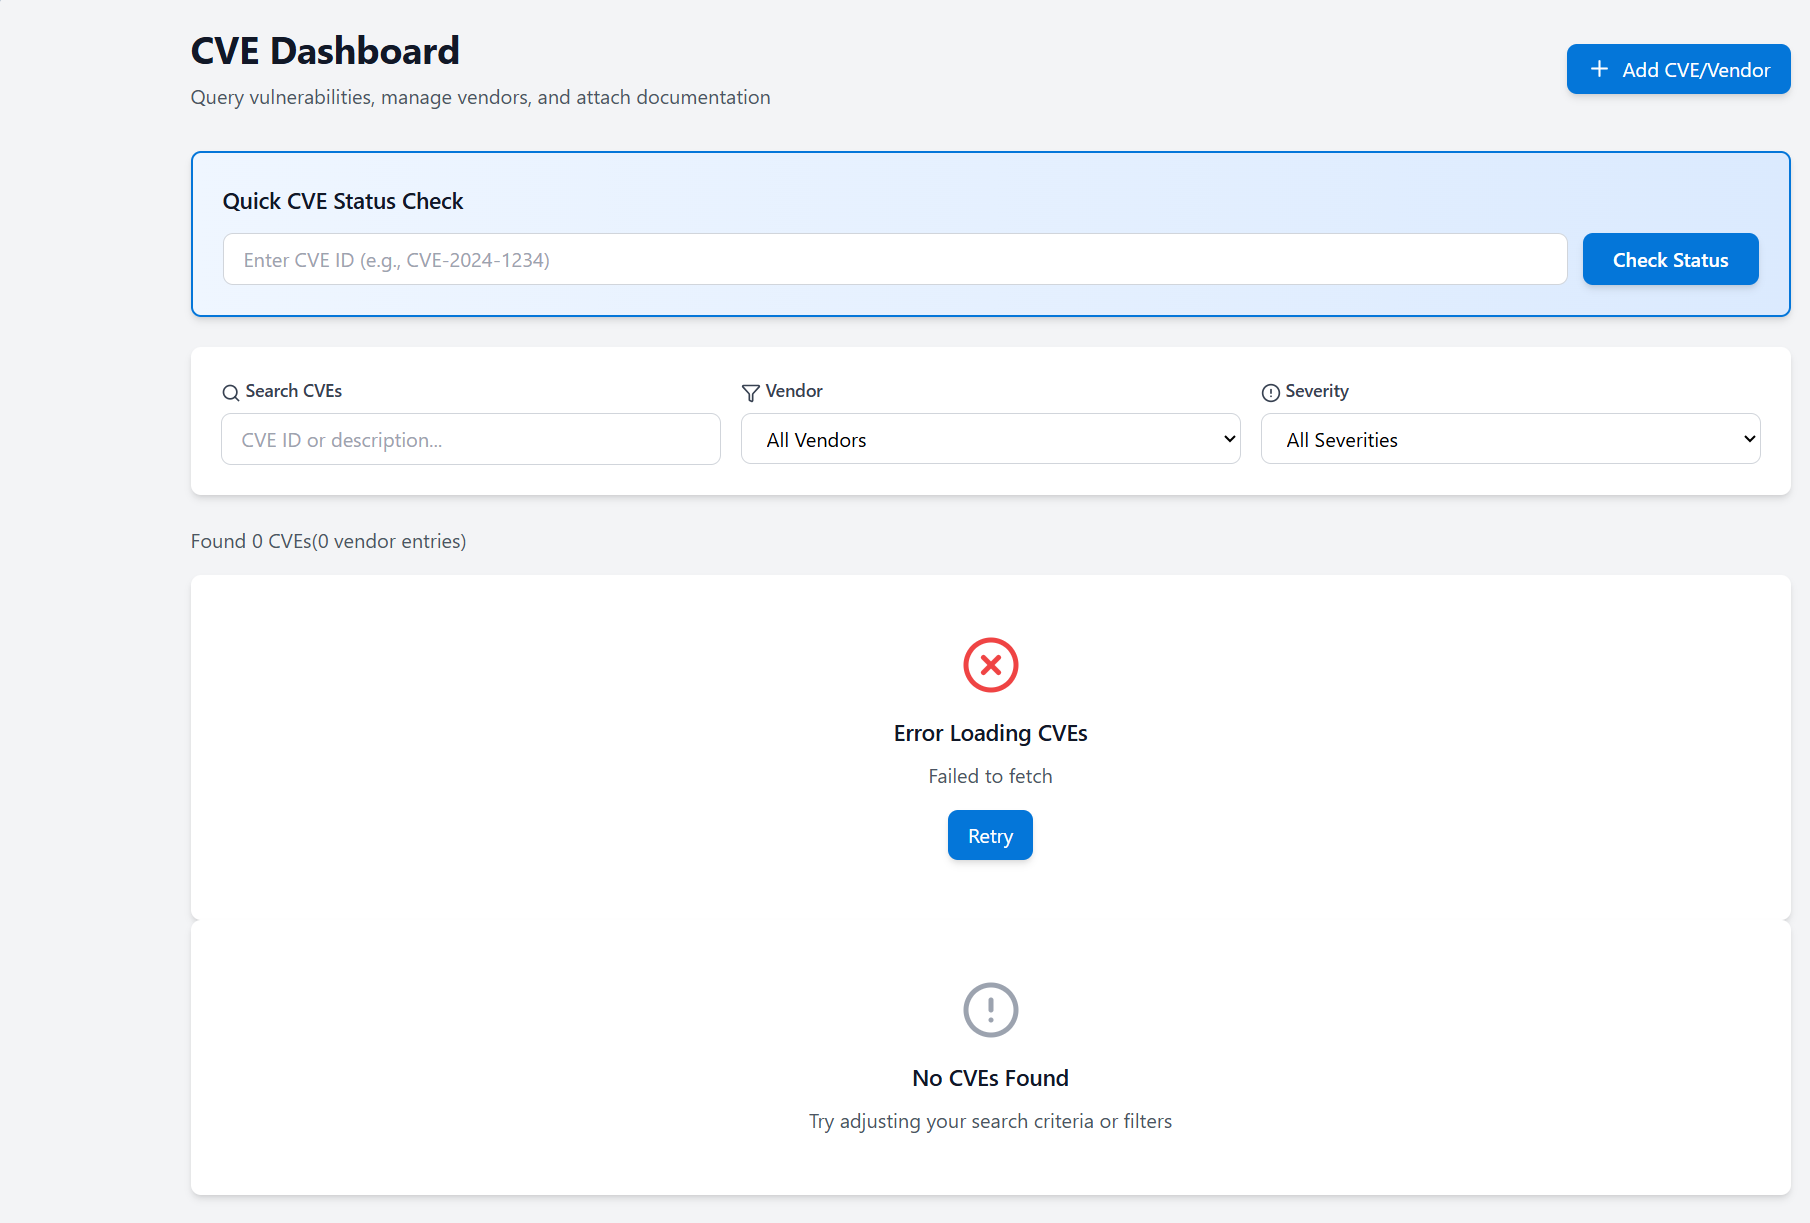Select the Failed to fetch error message
The height and width of the screenshot is (1223, 1810).
[x=990, y=776]
